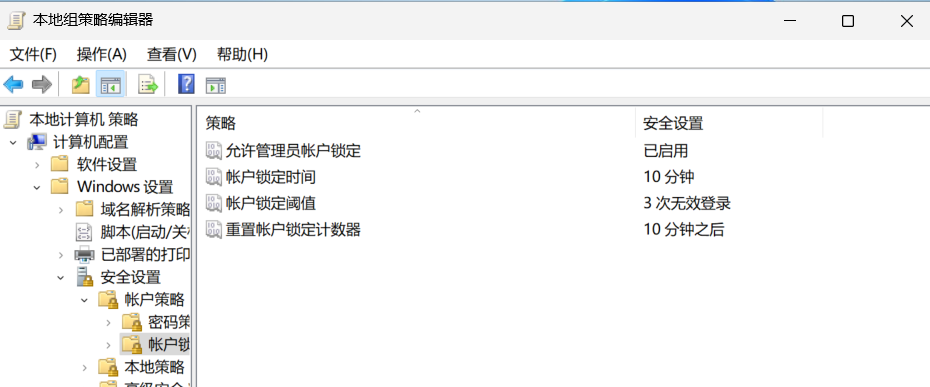The image size is (930, 387).
Task: Select the 帐户锁定阈值 policy row
Action: 261,203
